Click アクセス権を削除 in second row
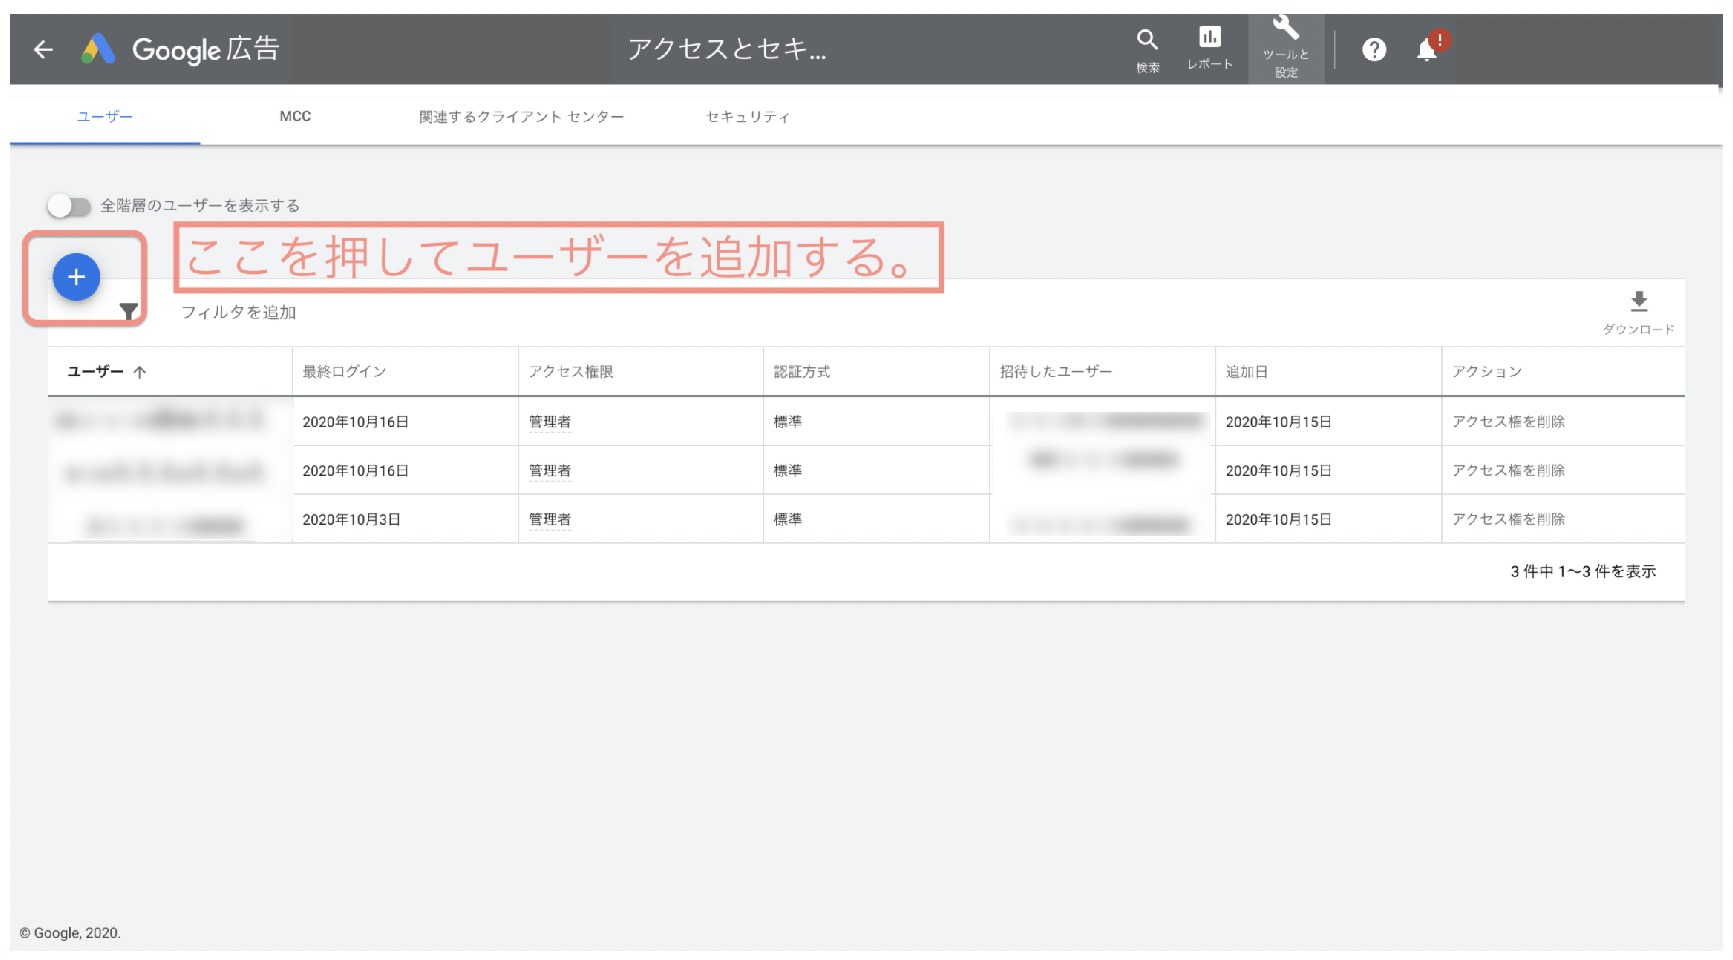Screen dimensions: 1733x960 [1508, 471]
